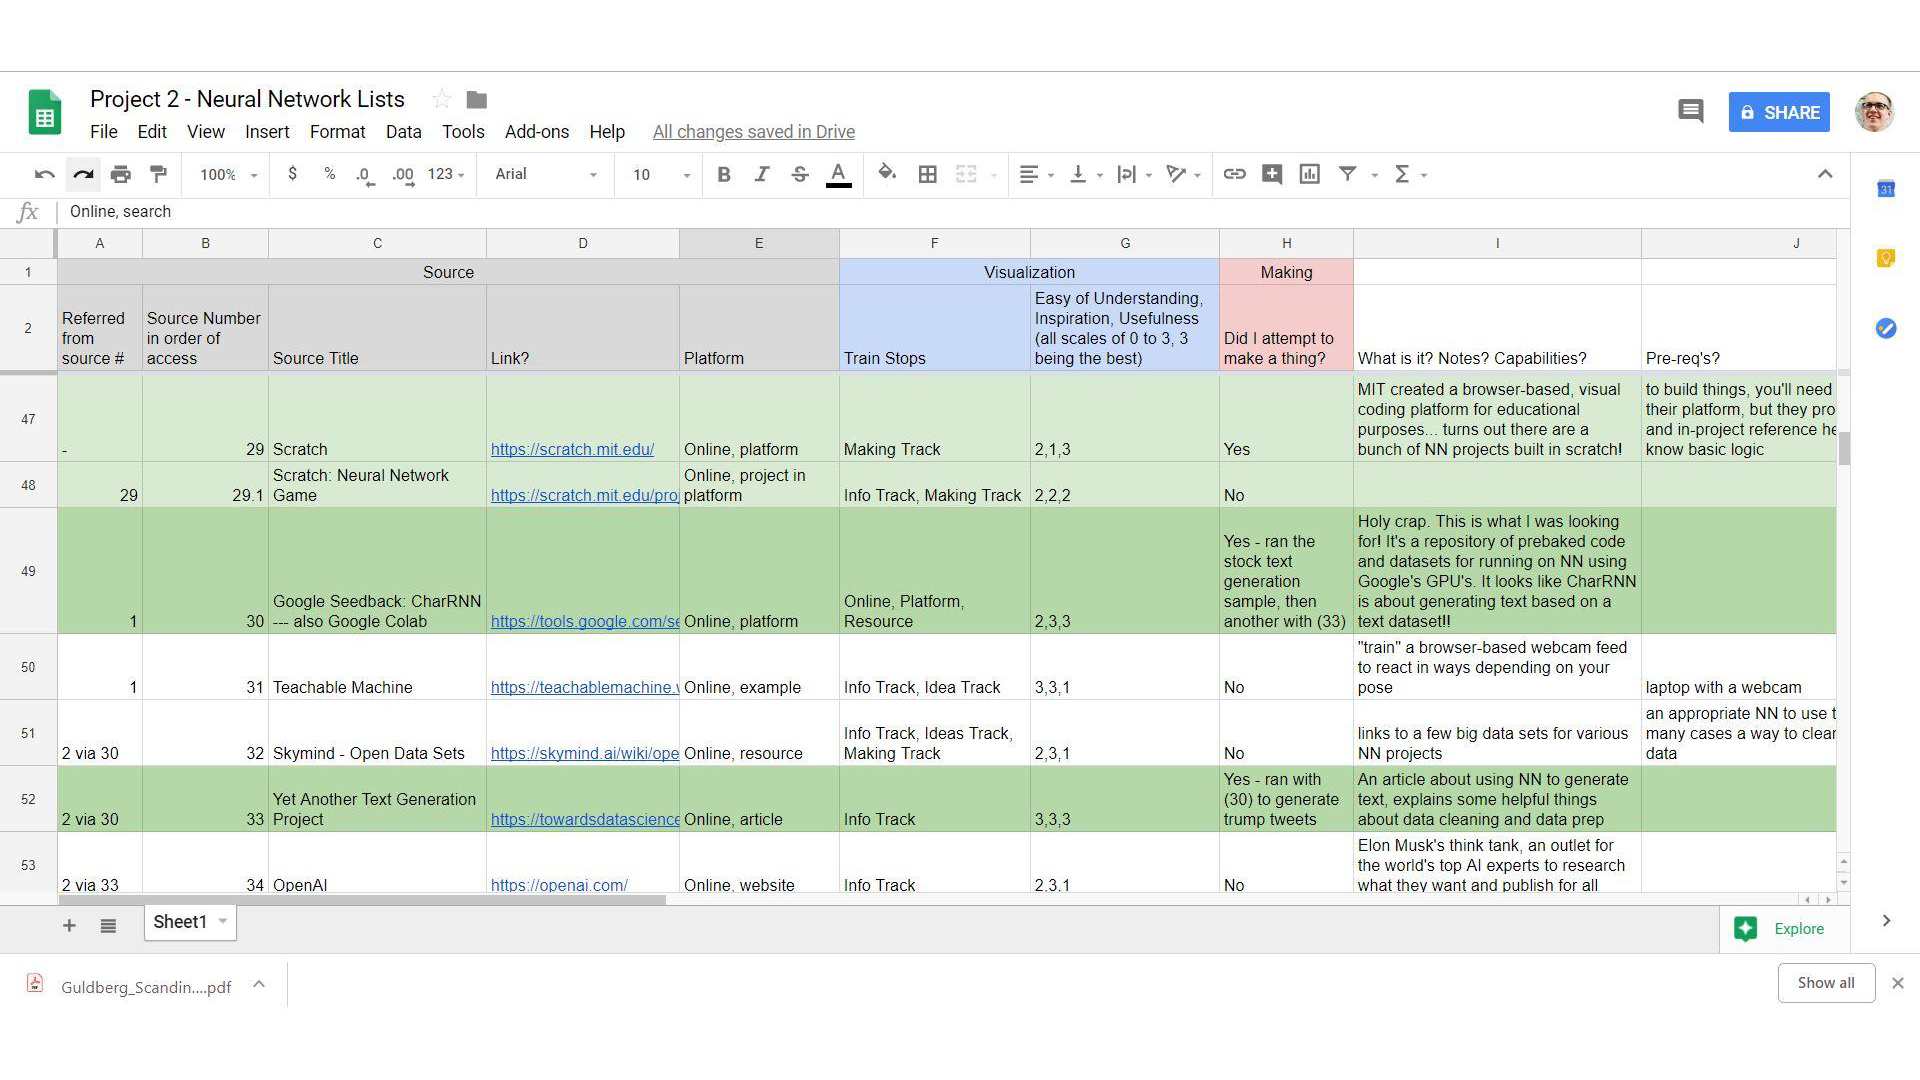Open the 100% zoom dropdown
This screenshot has height=1080, width=1920.
click(228, 174)
